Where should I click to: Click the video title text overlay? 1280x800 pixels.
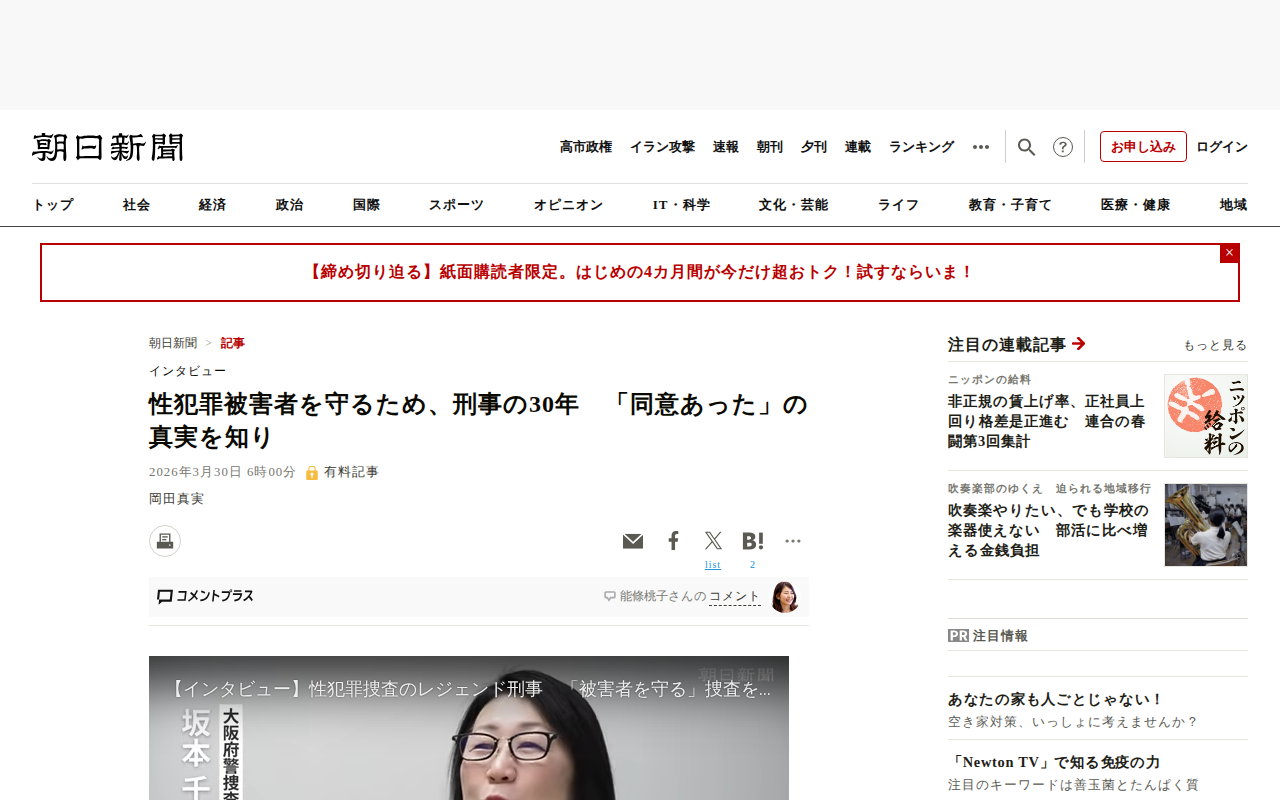click(x=469, y=689)
